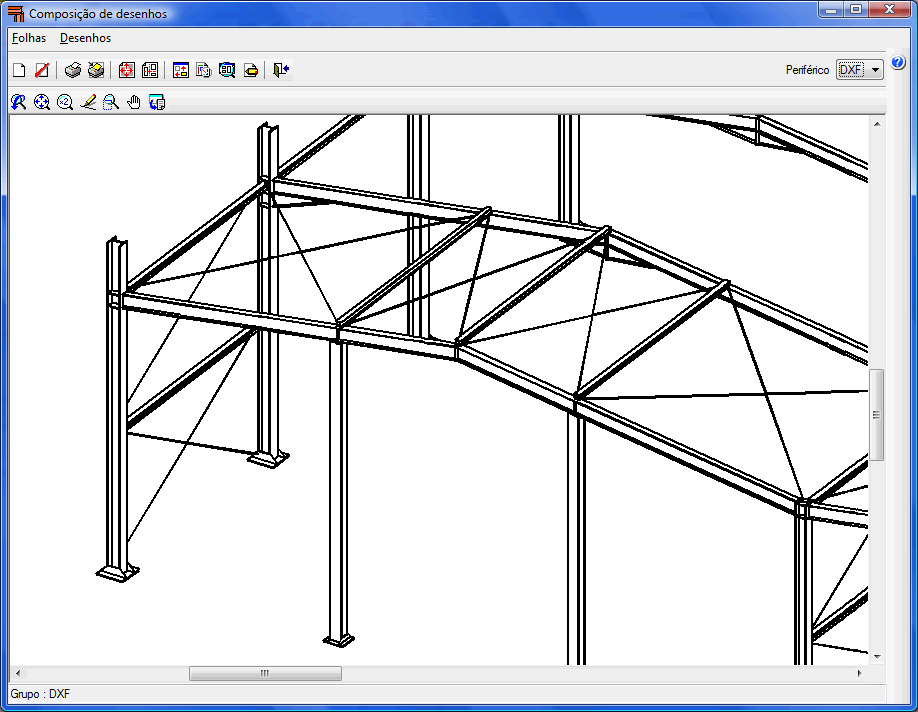Click the drawing details magnifier icon
The width and height of the screenshot is (918, 712).
pos(227,70)
